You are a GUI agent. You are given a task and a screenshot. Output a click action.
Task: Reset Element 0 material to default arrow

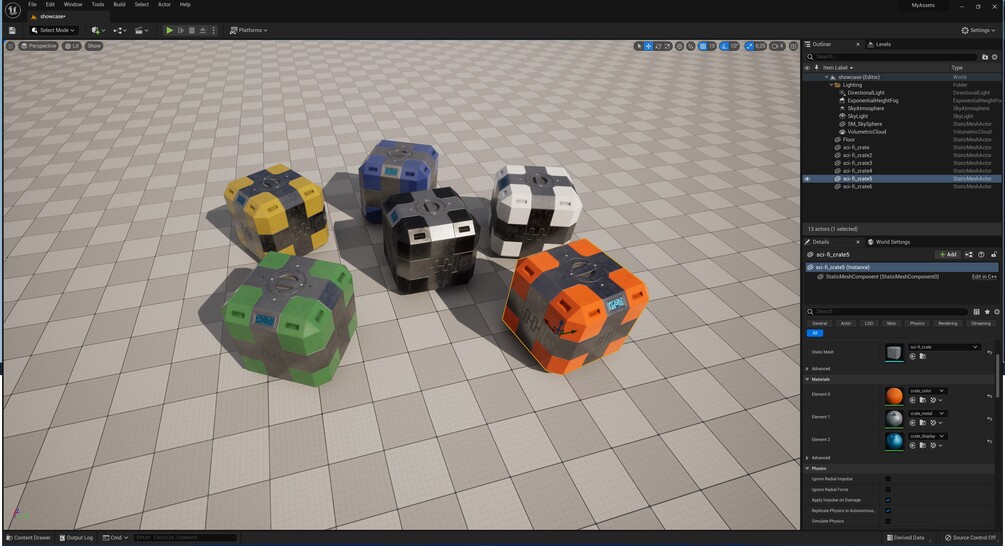click(x=990, y=396)
